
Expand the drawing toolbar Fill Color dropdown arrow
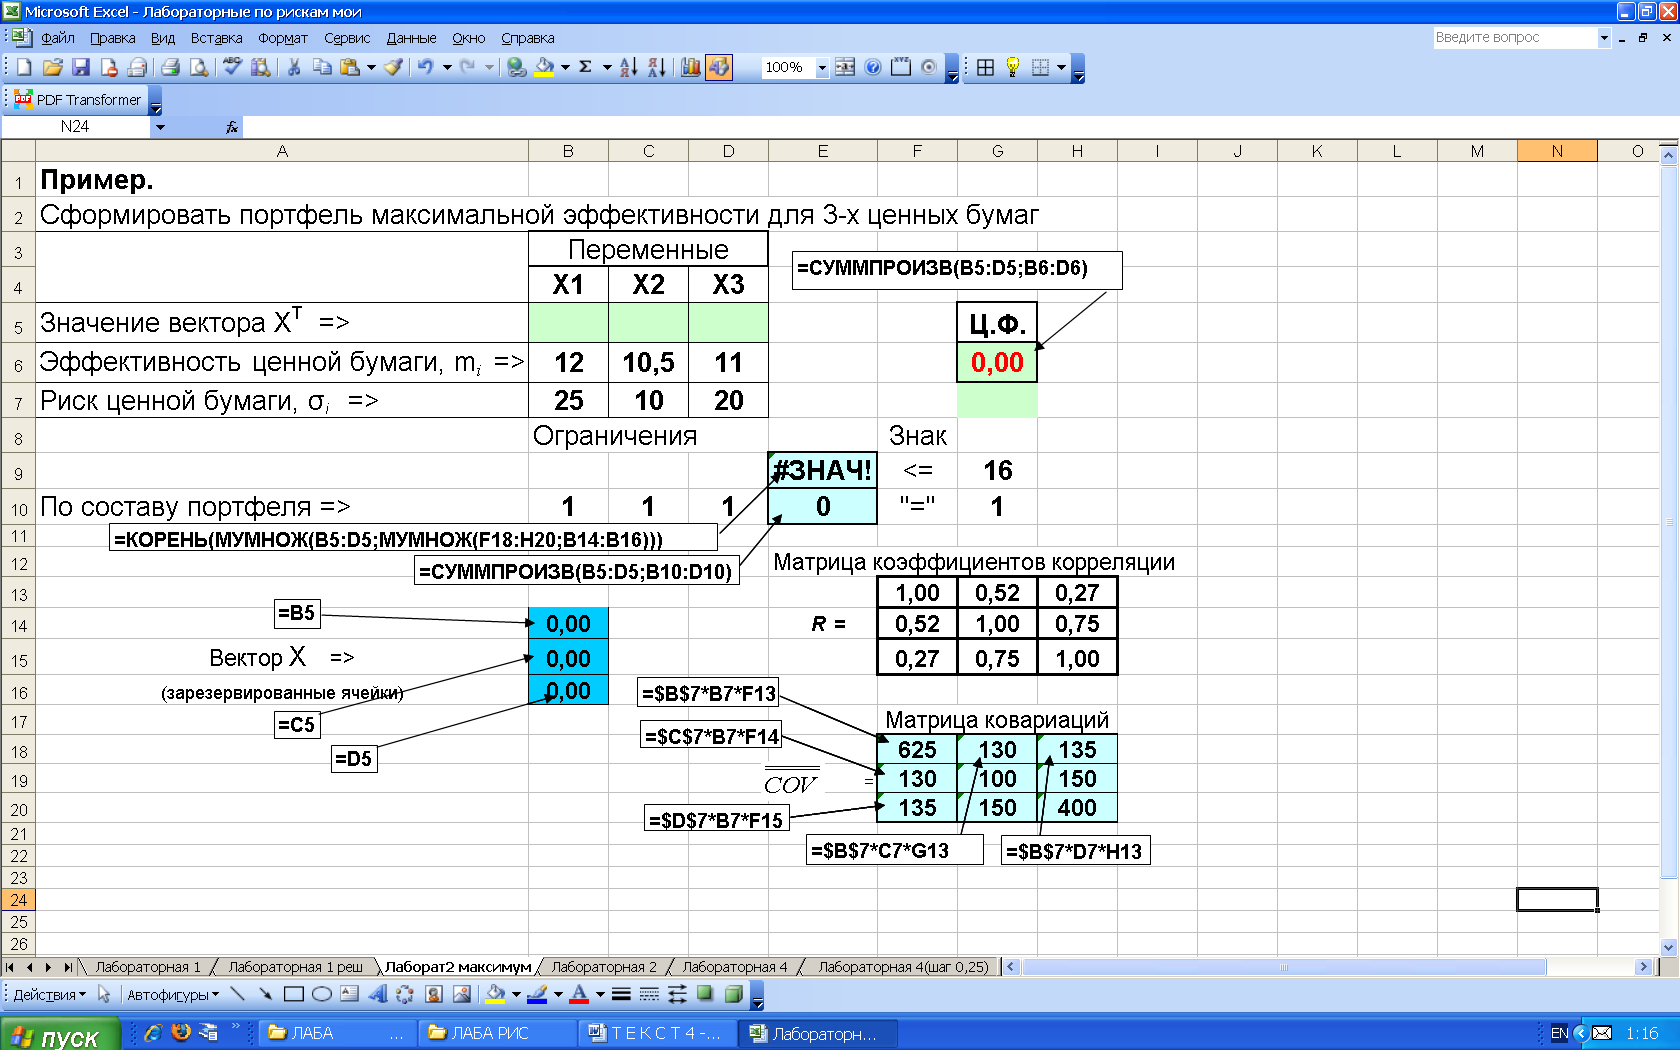coord(516,994)
